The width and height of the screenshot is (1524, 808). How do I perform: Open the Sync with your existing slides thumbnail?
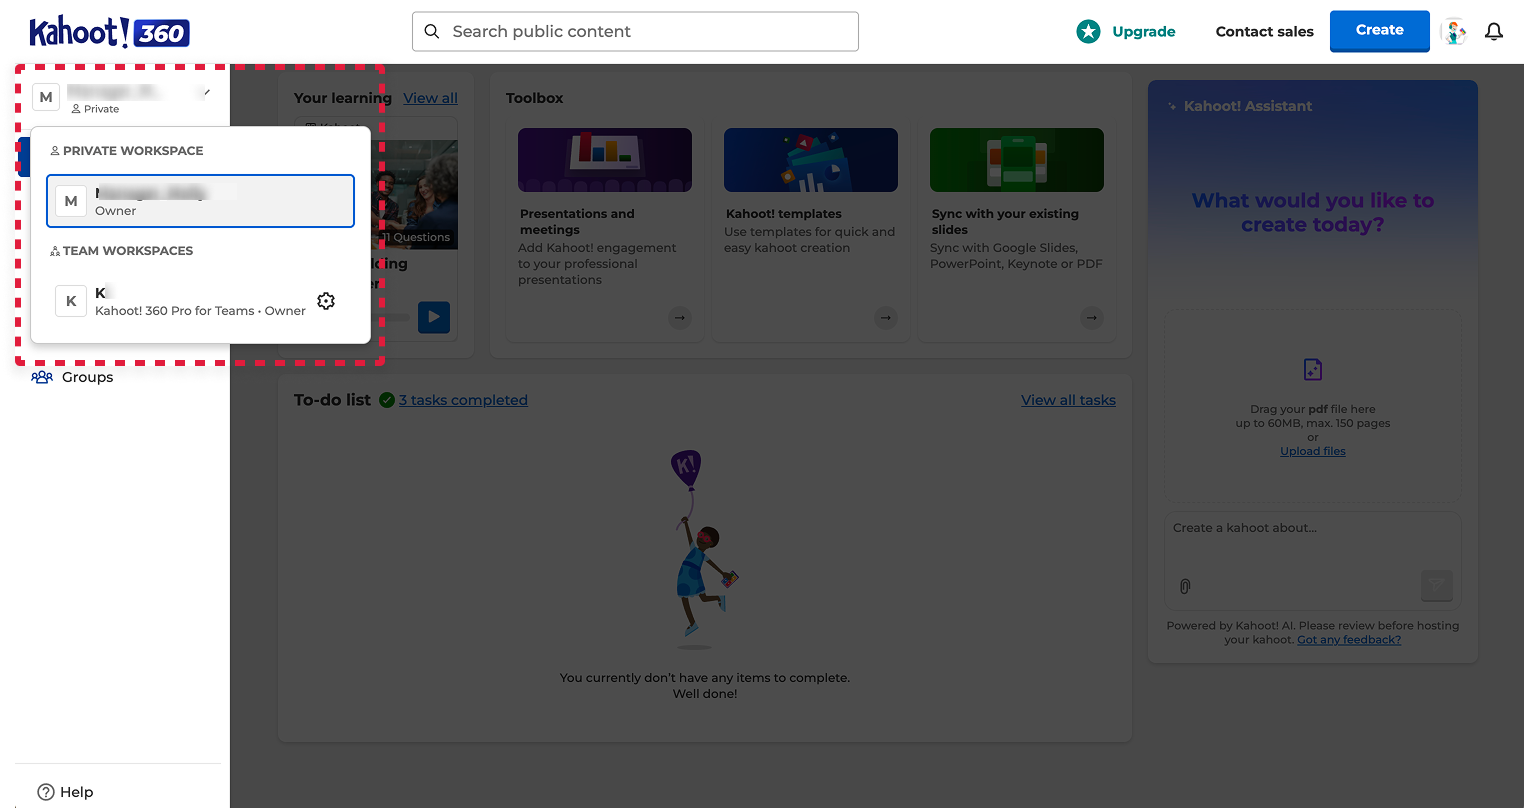[x=1017, y=160]
